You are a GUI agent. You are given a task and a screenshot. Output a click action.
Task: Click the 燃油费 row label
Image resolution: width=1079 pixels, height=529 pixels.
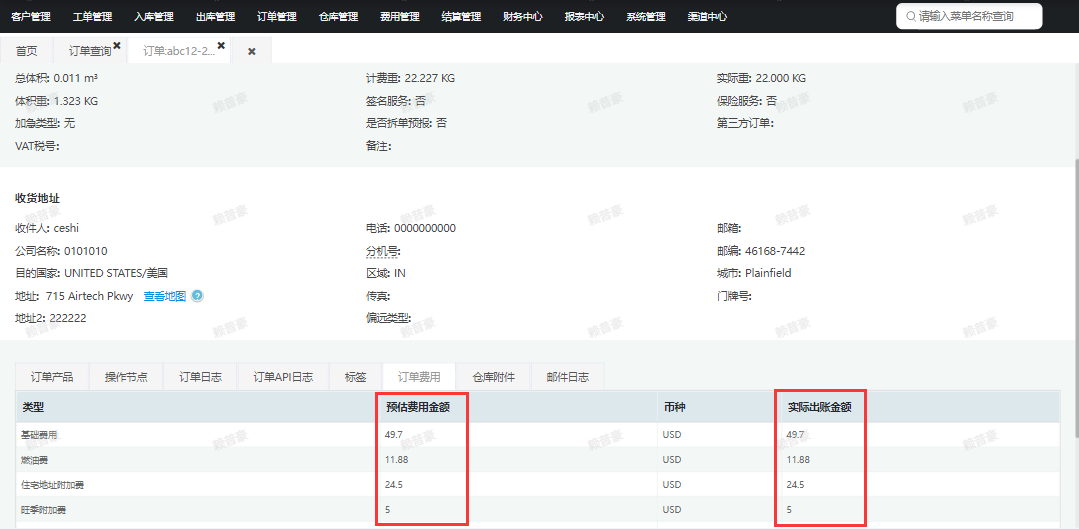[x=34, y=460]
